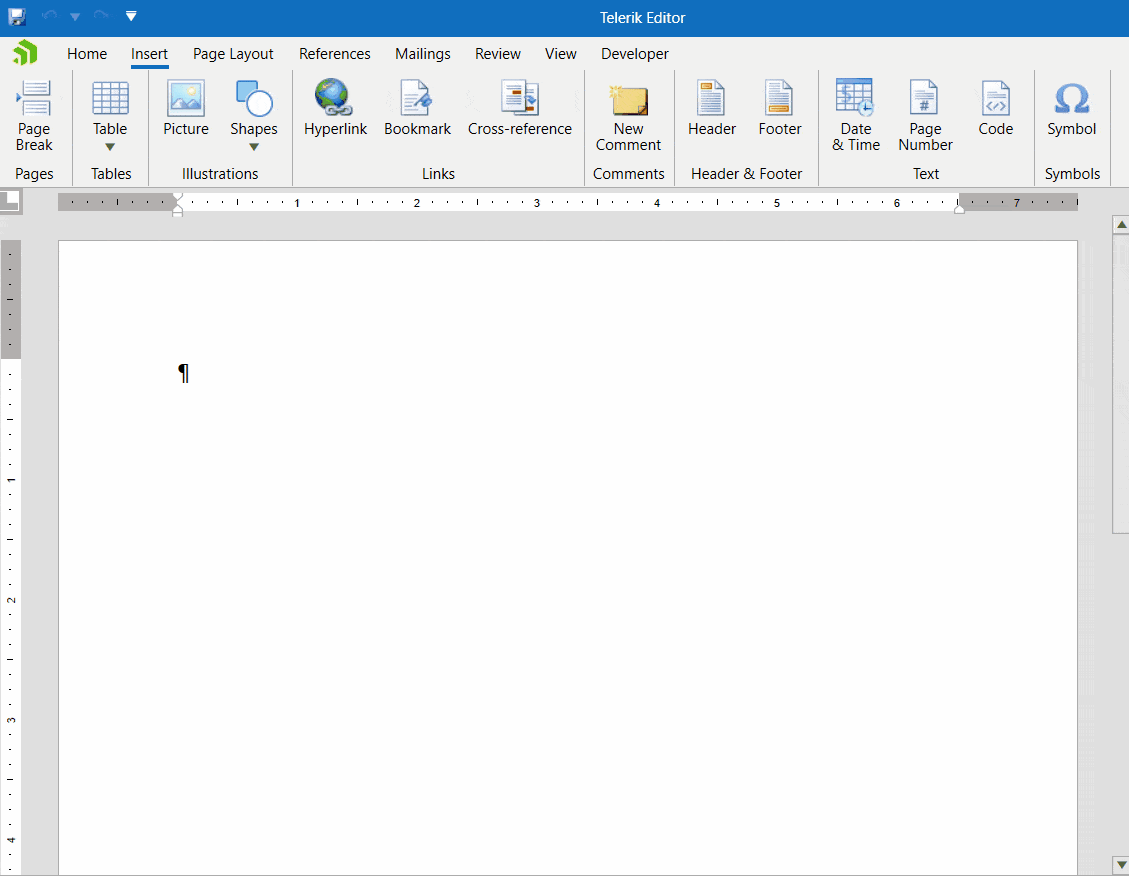Switch to the Home tab

click(x=87, y=54)
